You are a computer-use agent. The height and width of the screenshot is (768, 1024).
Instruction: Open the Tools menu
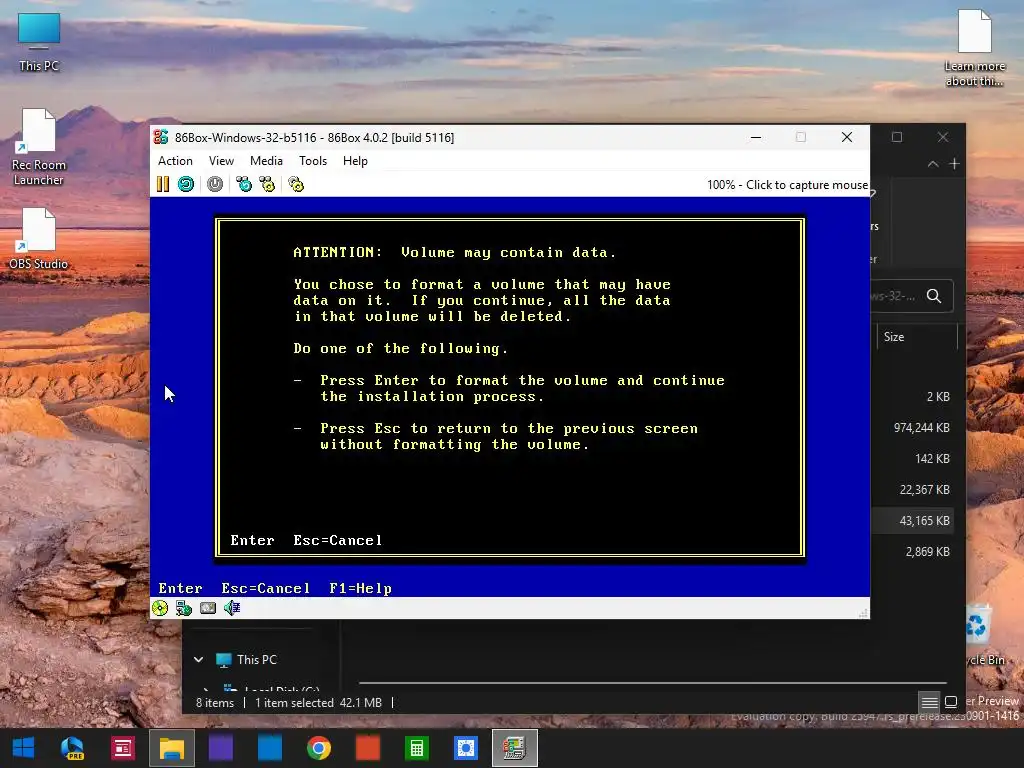pos(313,161)
